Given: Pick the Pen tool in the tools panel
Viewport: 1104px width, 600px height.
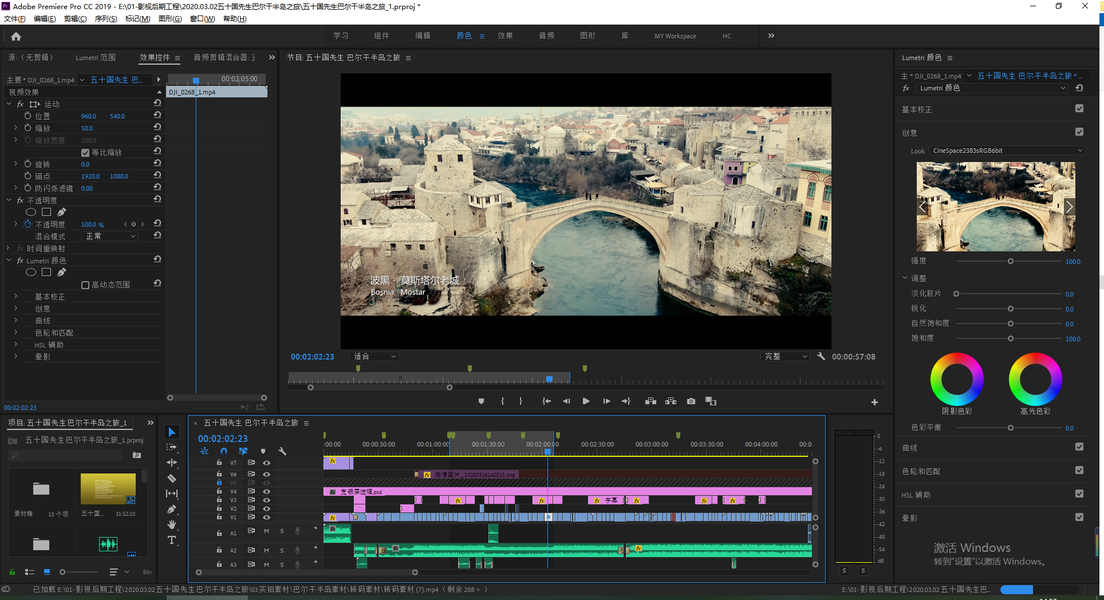Looking at the screenshot, I should (x=172, y=509).
